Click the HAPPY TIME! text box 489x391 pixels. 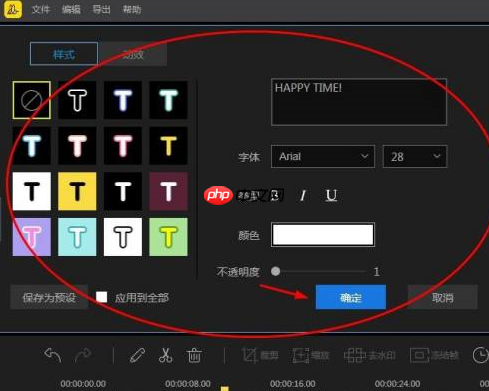(x=359, y=102)
